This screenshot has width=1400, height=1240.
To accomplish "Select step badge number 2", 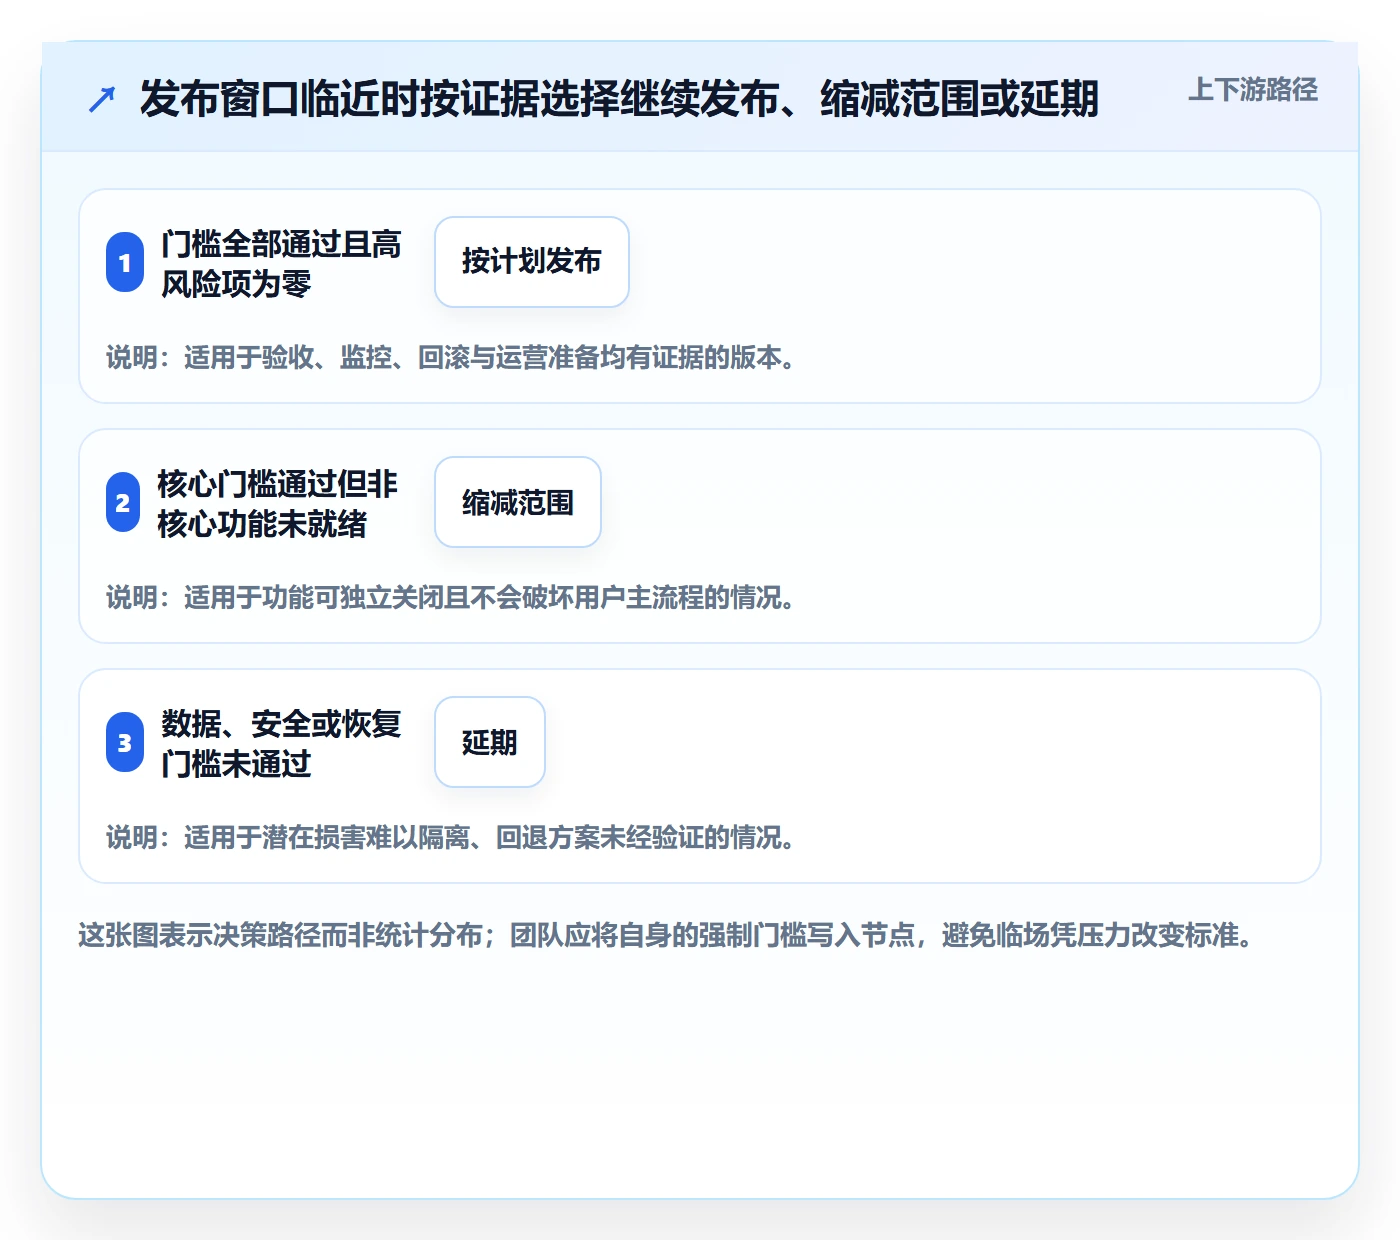I will (123, 503).
